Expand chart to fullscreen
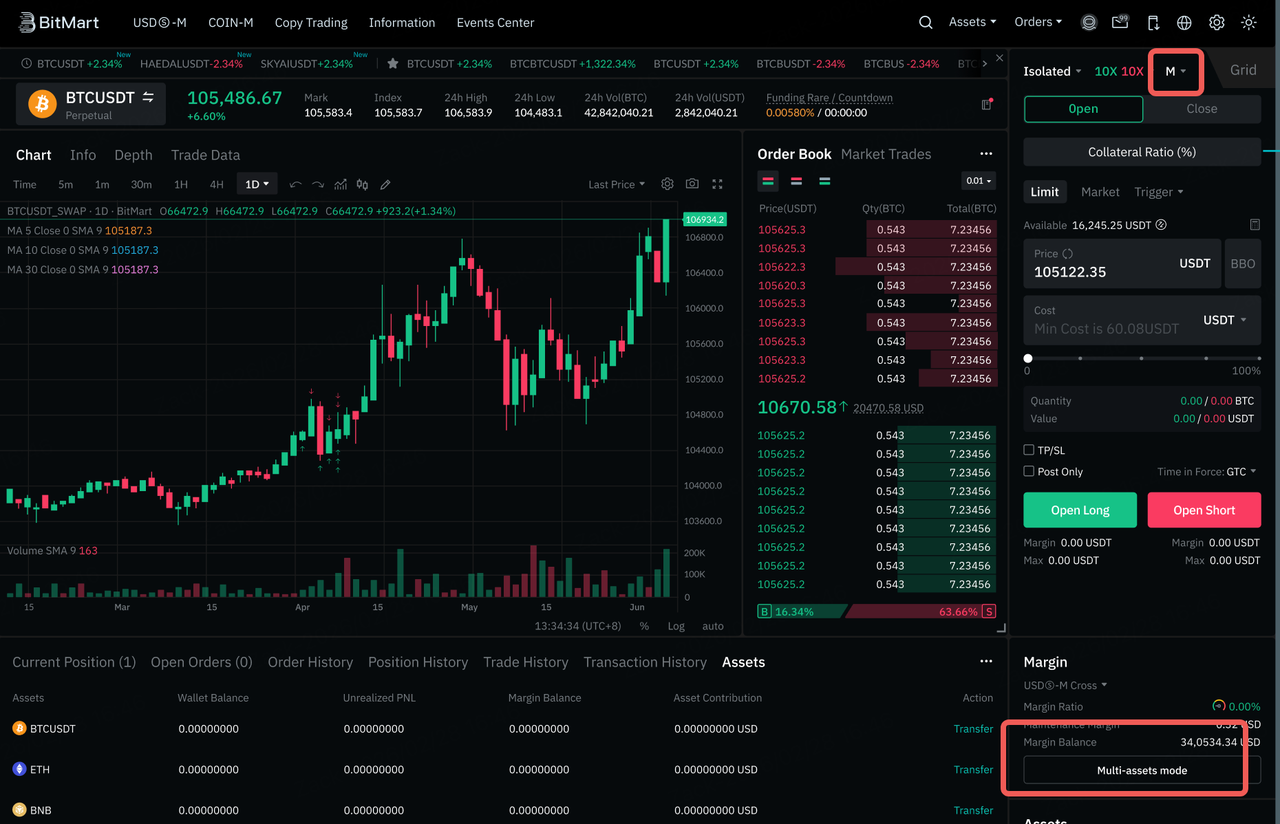The height and width of the screenshot is (824, 1280). pyautogui.click(x=717, y=184)
